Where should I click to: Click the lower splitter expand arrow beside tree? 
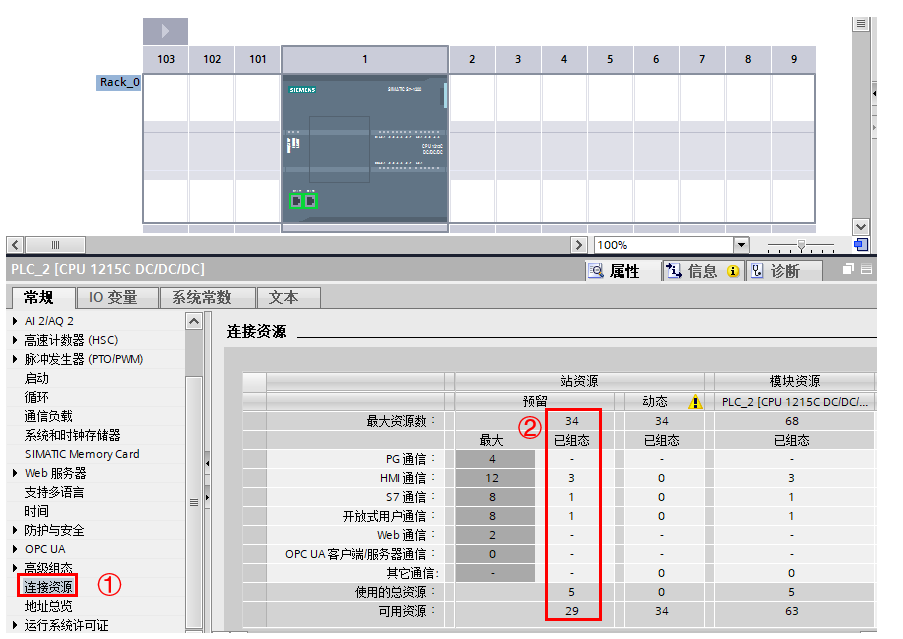(x=207, y=497)
